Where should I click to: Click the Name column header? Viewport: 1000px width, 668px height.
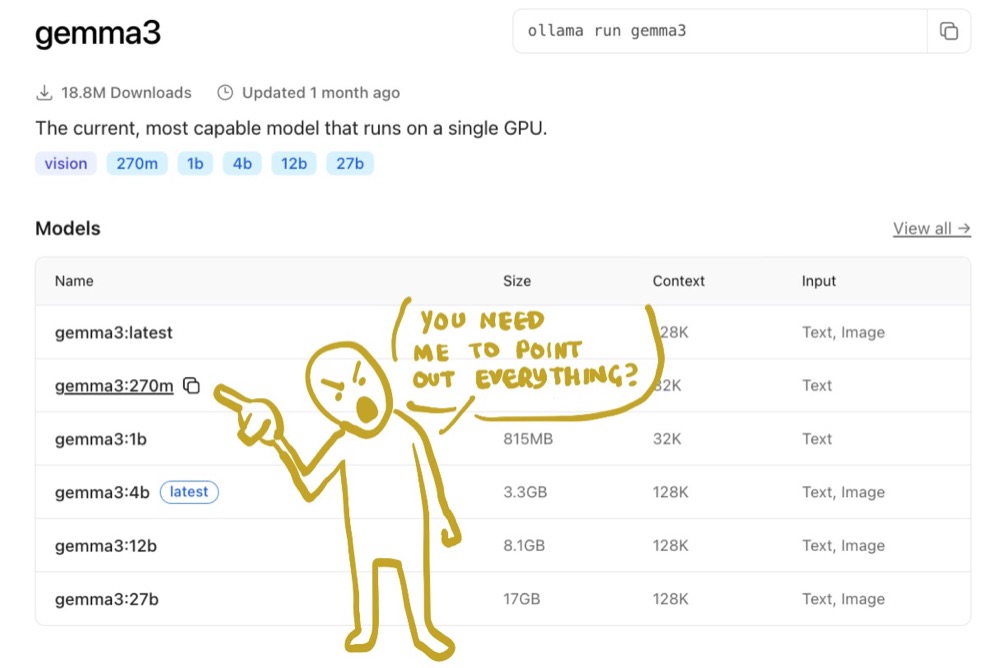[x=73, y=281]
